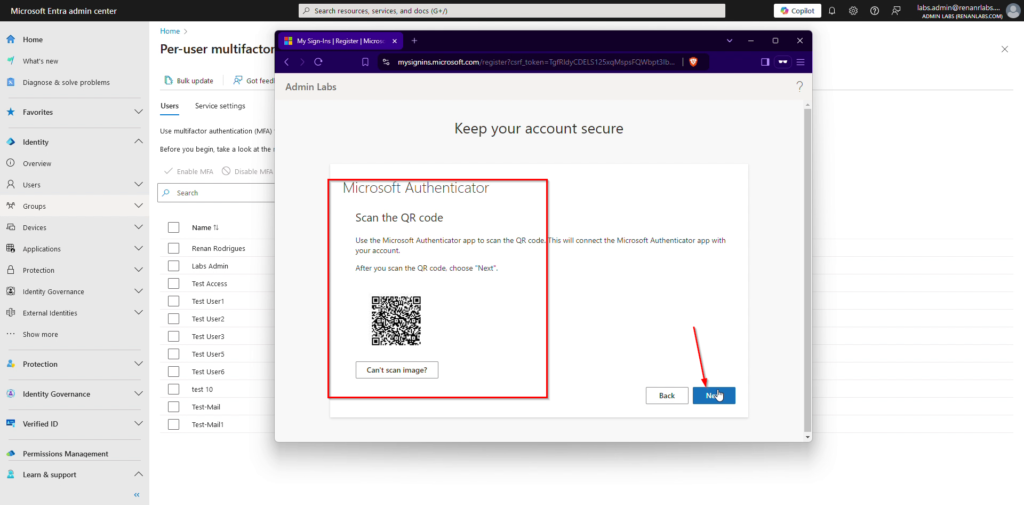Expand the Users submenu chevron

(x=138, y=185)
